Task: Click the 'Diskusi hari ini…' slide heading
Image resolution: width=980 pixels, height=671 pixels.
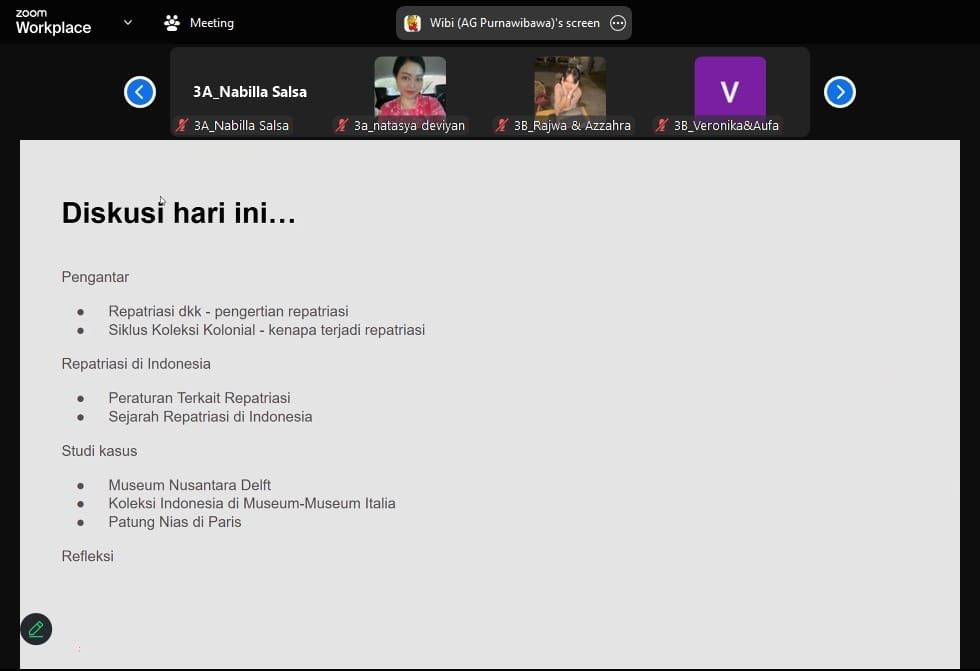Action: coord(179,213)
